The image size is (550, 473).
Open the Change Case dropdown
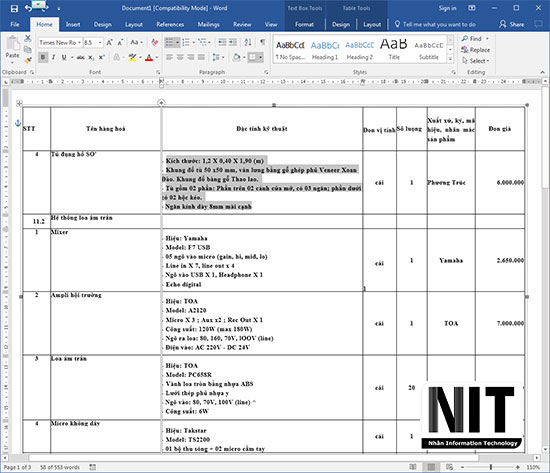pyautogui.click(x=136, y=42)
